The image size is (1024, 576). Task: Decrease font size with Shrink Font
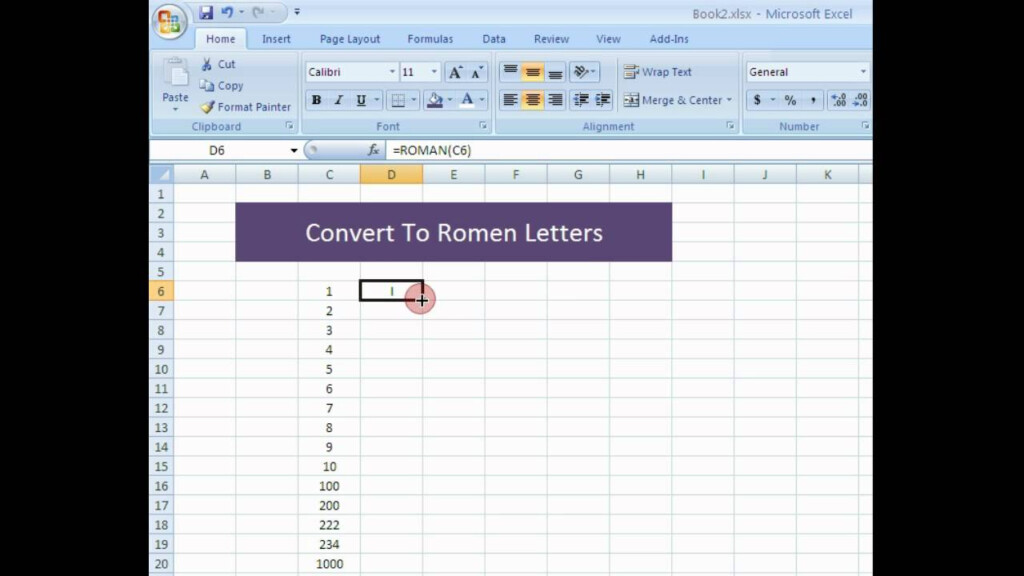tap(477, 72)
